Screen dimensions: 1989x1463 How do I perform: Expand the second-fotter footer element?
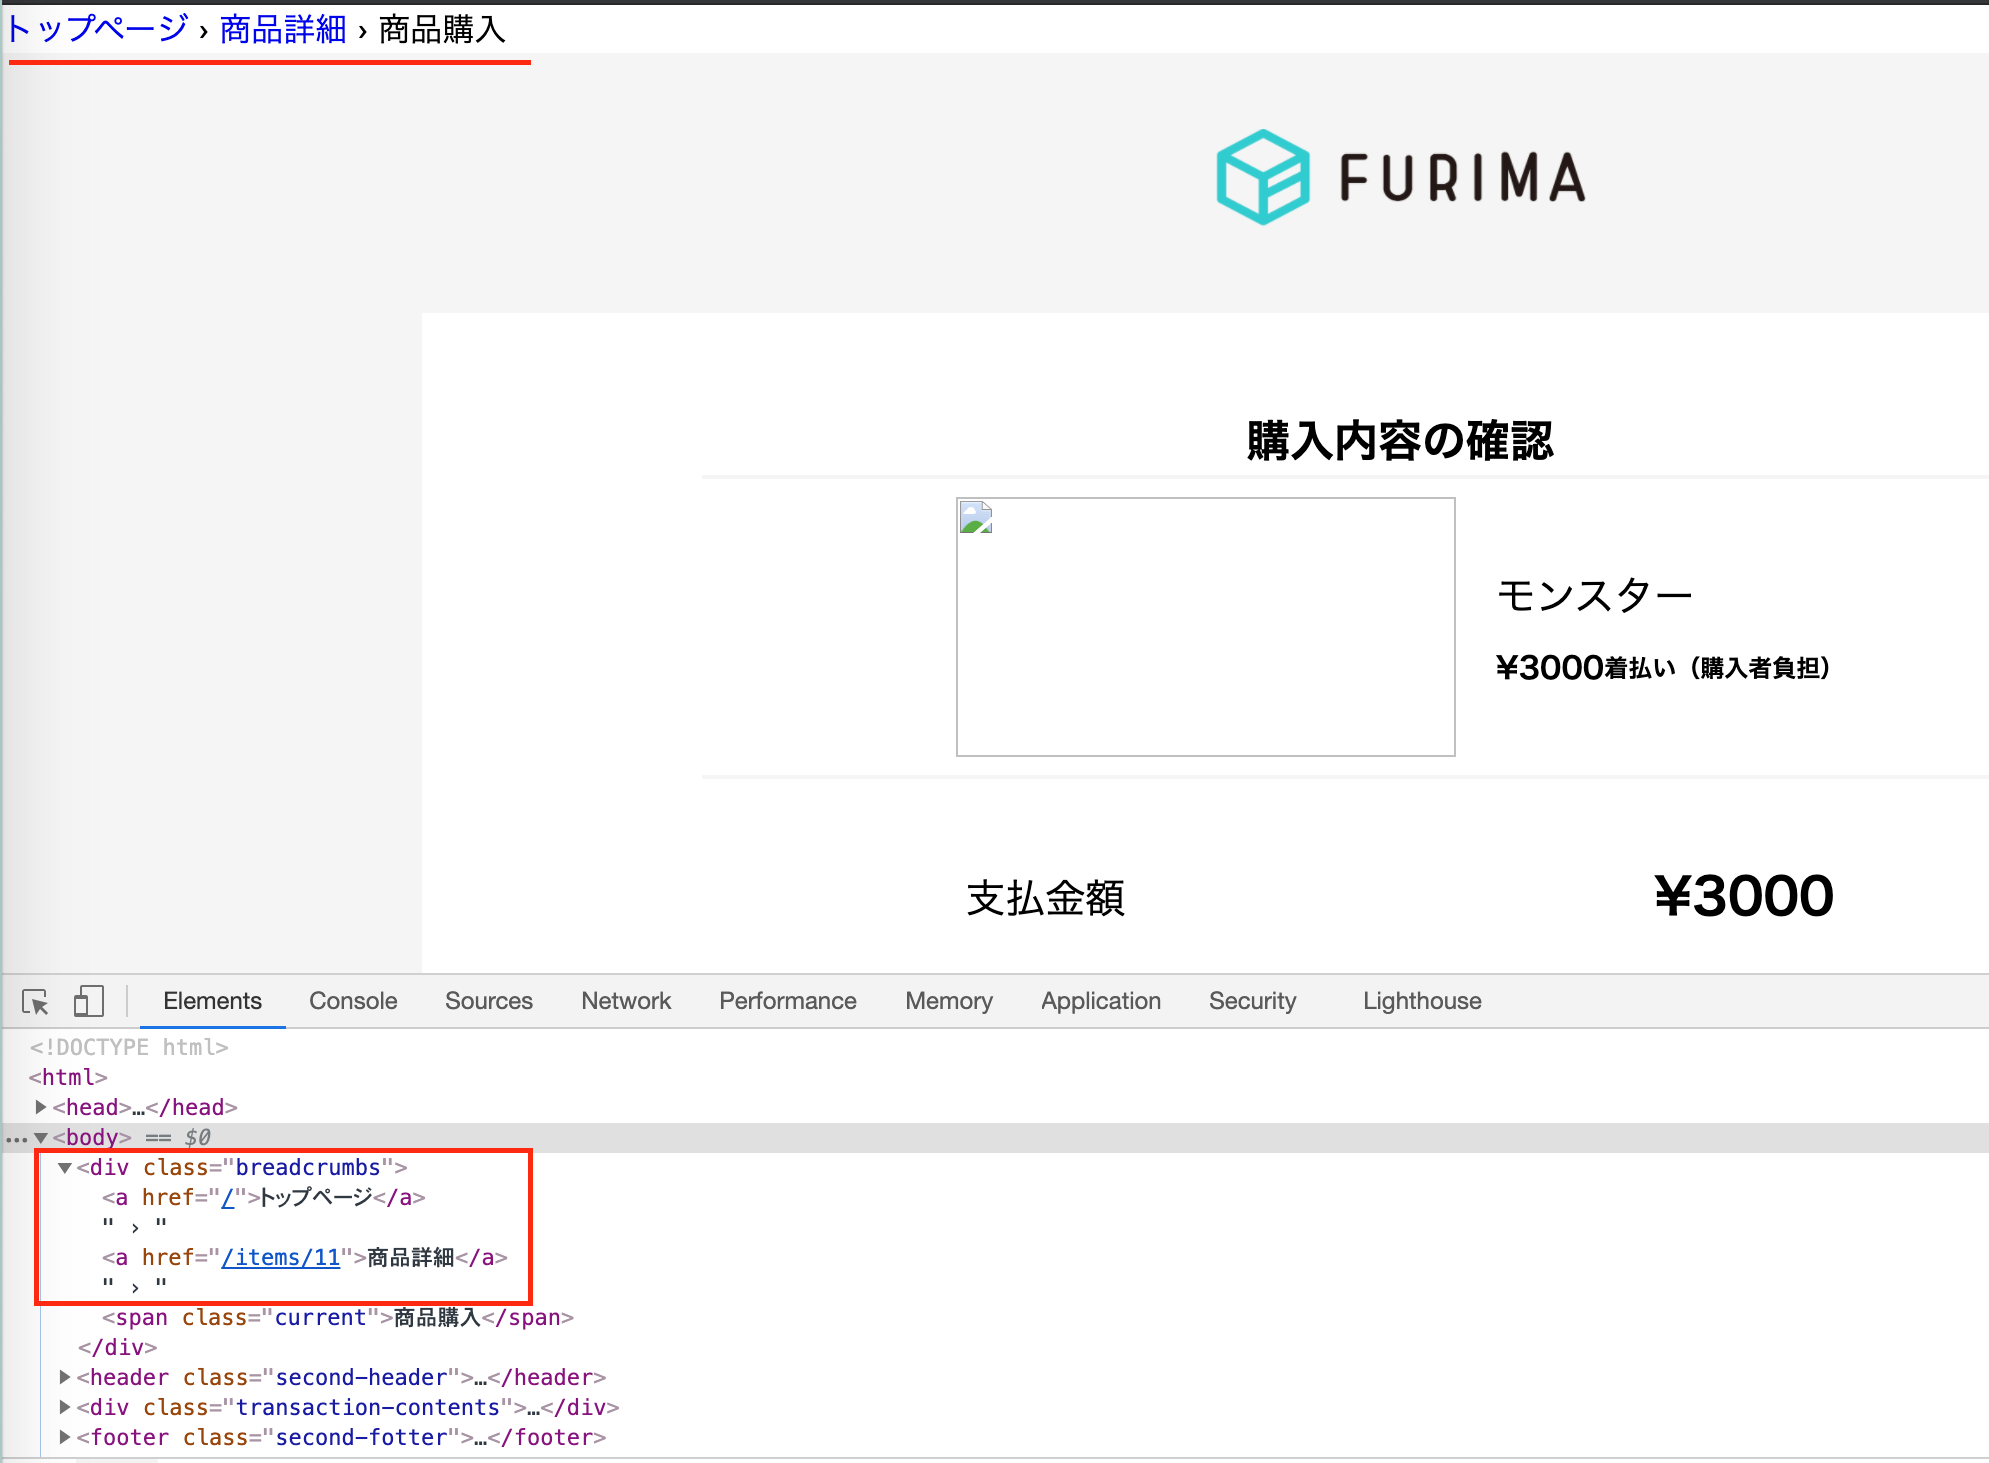(x=65, y=1437)
